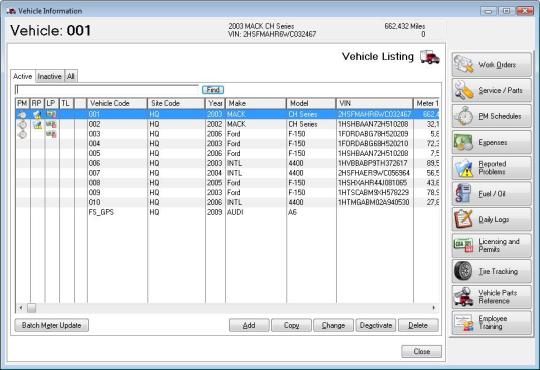Switch to the Active tab
This screenshot has width=540, height=370.
pos(23,76)
